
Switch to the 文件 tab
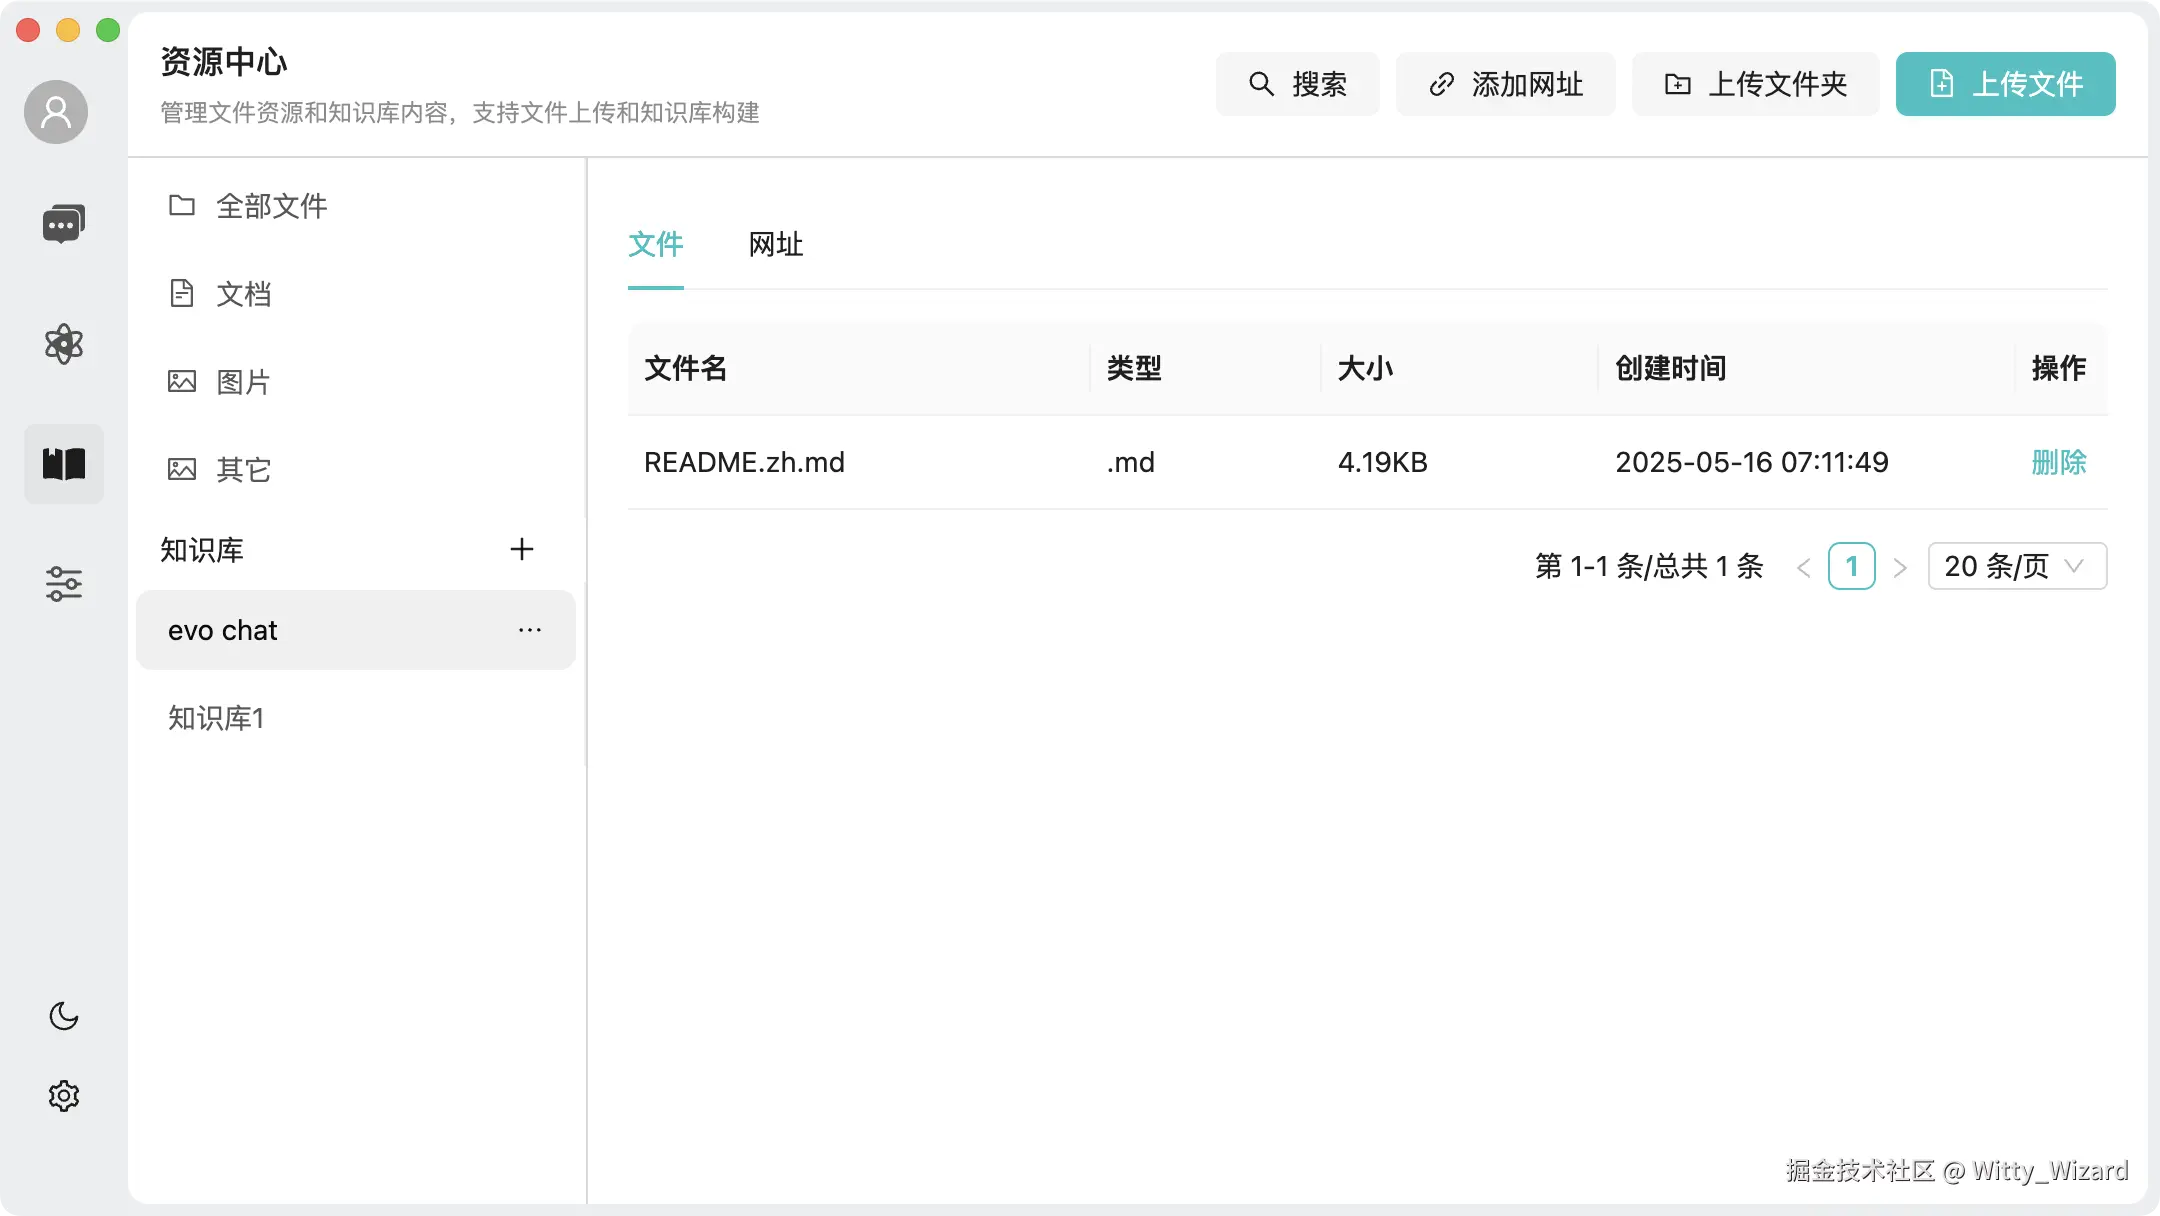656,245
